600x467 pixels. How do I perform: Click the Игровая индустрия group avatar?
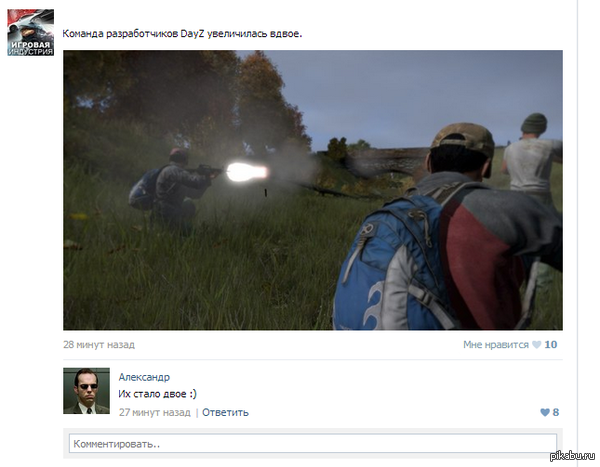(30, 31)
